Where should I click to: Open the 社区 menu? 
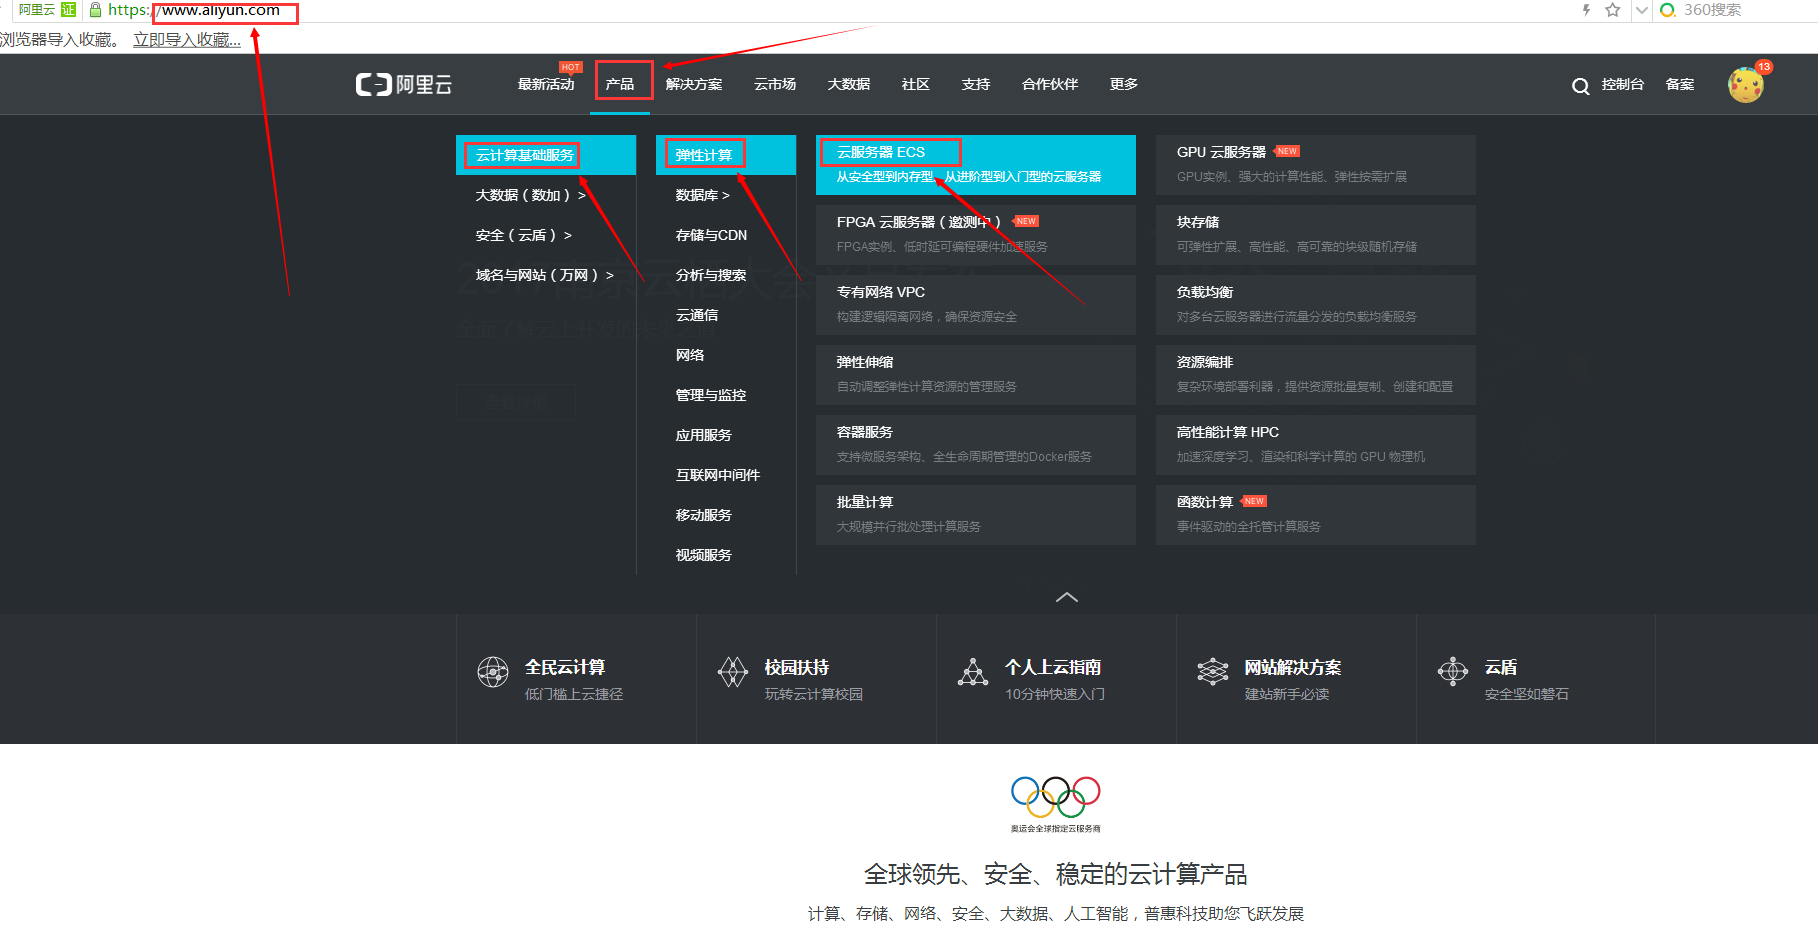pos(916,84)
